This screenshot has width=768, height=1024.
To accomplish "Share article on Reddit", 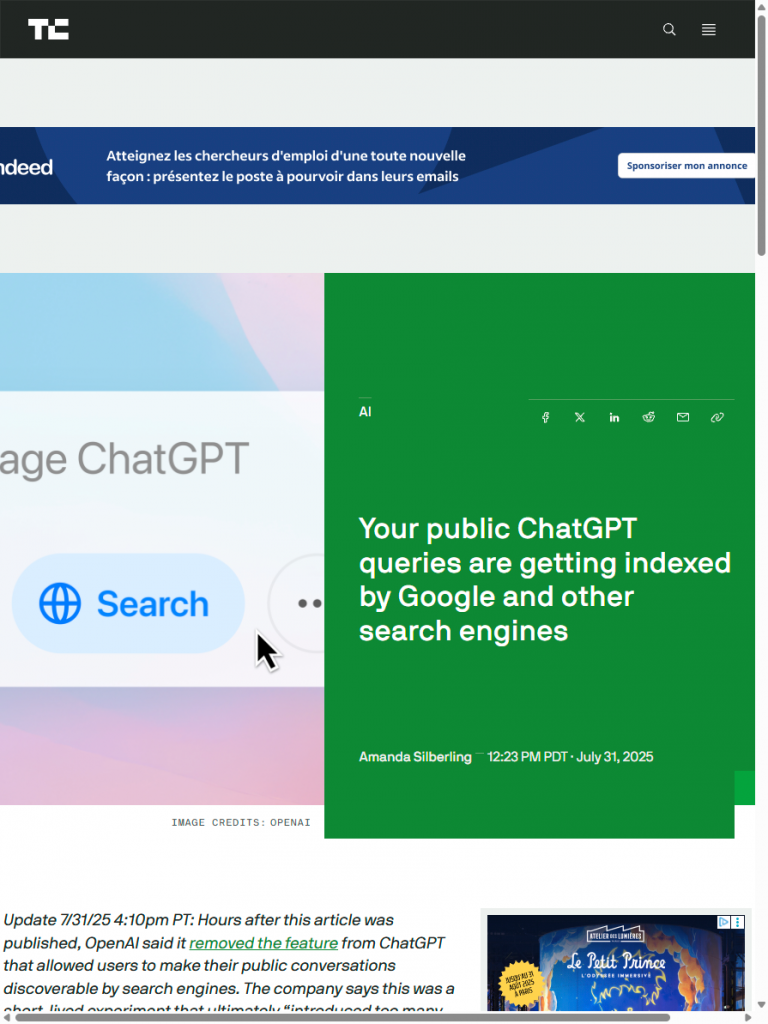I will [648, 417].
